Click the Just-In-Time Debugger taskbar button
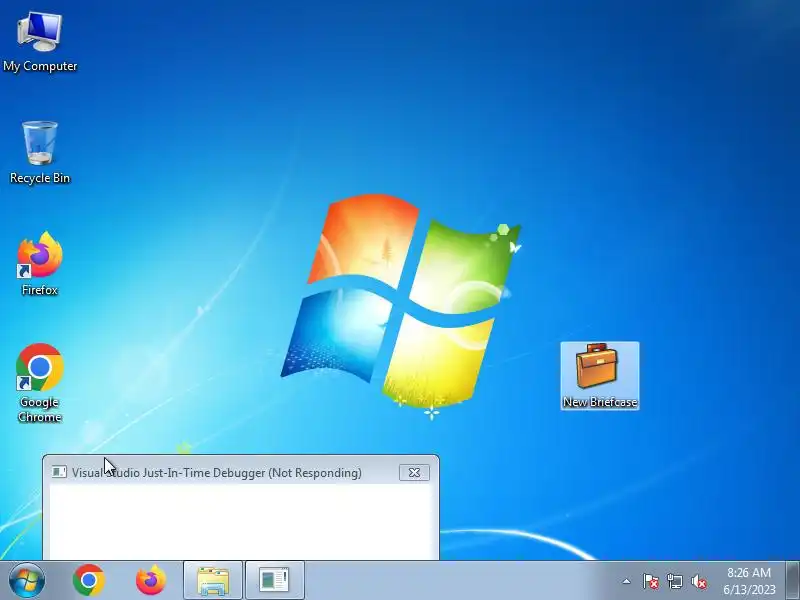This screenshot has width=800, height=600. coord(274,581)
